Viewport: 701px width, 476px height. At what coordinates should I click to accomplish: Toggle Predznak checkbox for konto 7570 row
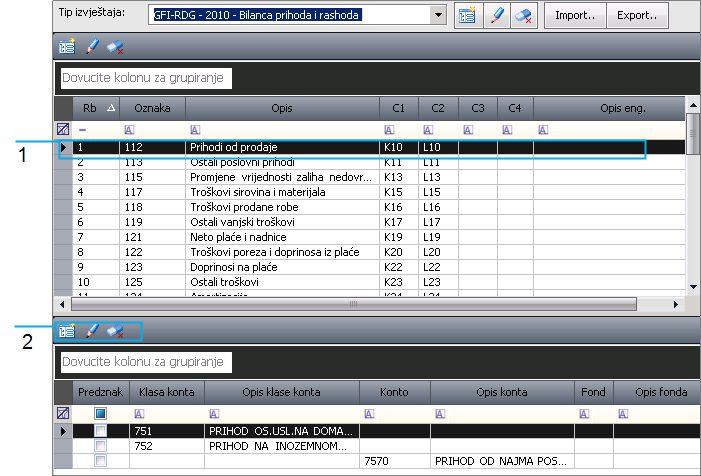pos(101,461)
